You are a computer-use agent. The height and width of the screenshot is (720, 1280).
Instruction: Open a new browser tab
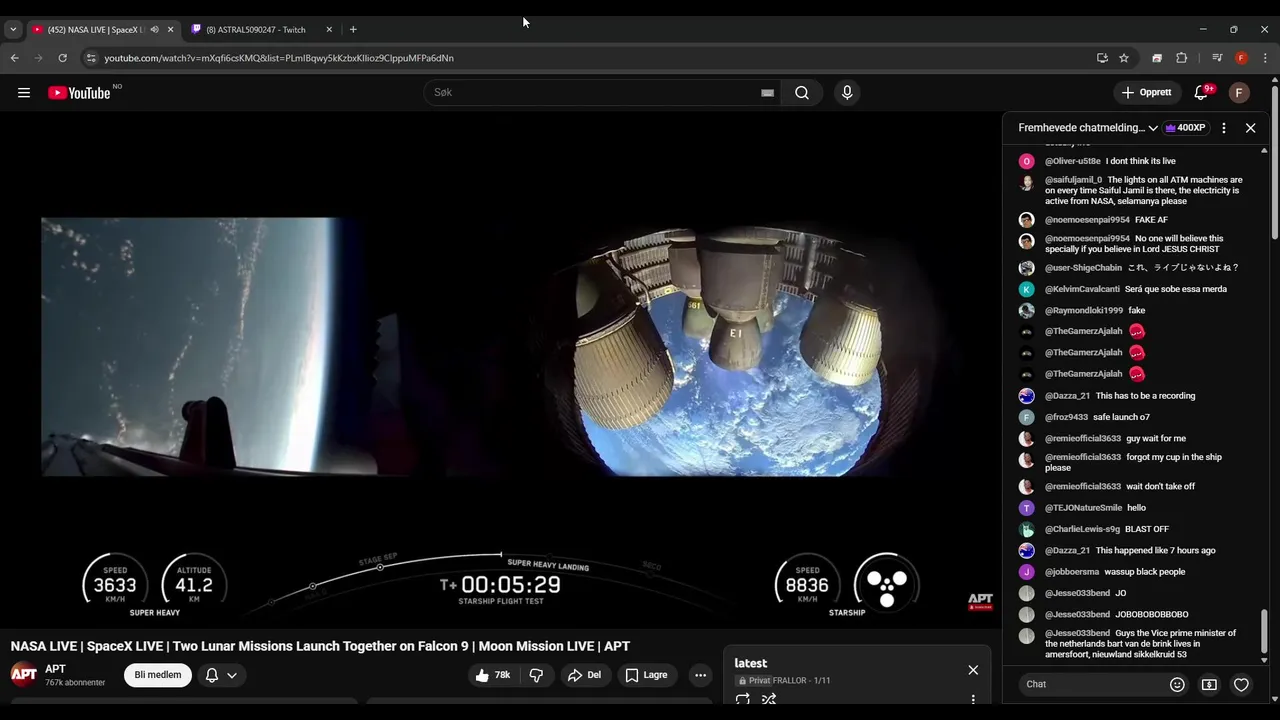pos(353,29)
